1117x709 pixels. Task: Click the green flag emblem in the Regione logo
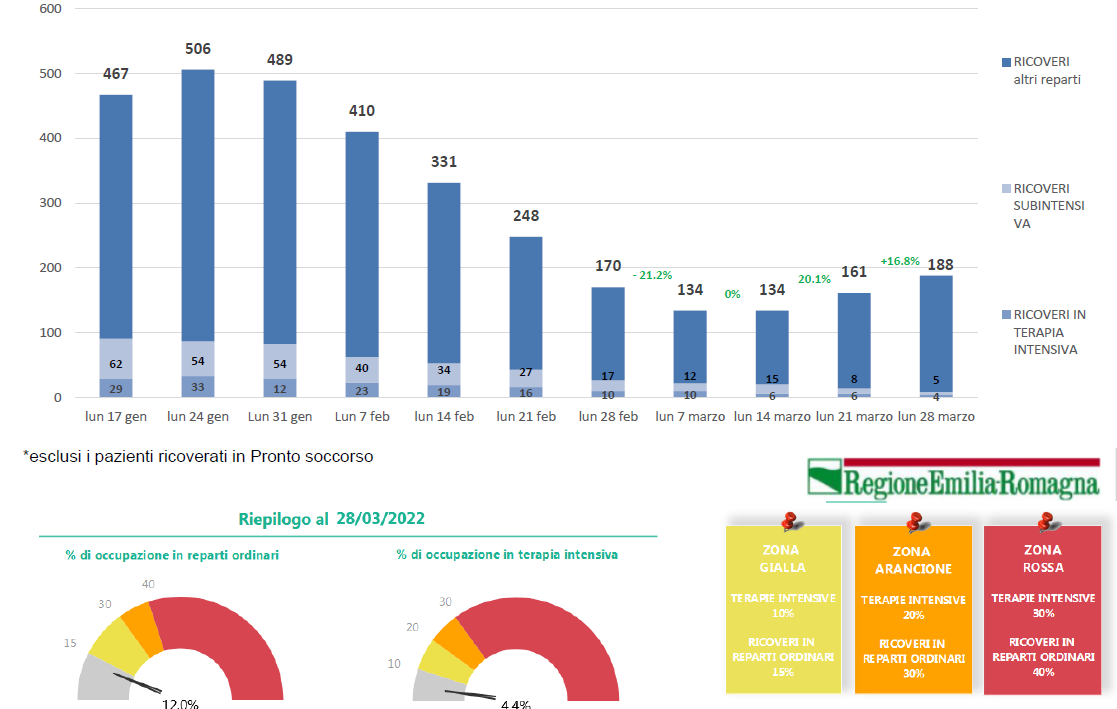[x=824, y=478]
